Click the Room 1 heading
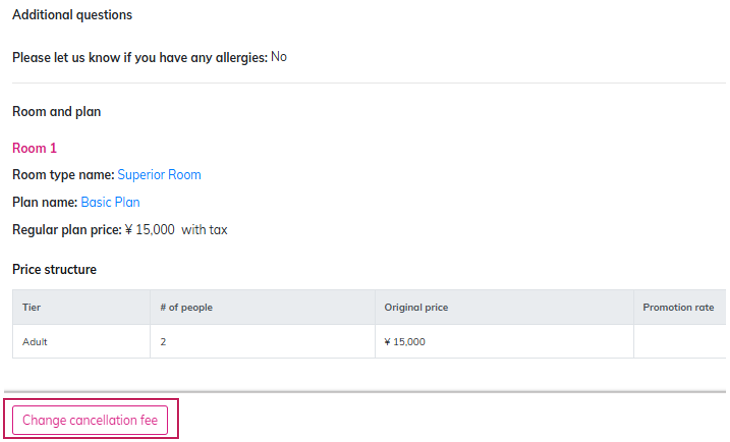 pos(34,148)
